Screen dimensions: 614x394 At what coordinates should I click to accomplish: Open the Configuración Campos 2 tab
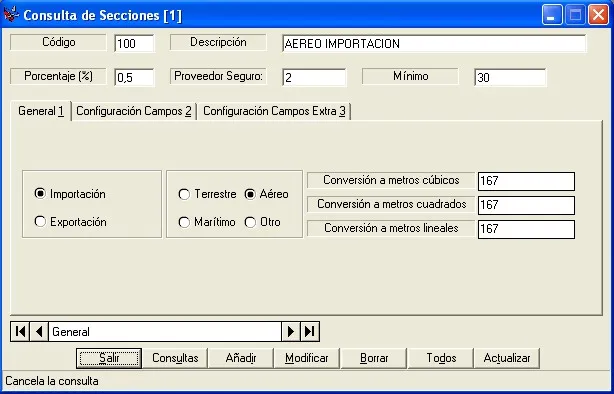[x=134, y=111]
